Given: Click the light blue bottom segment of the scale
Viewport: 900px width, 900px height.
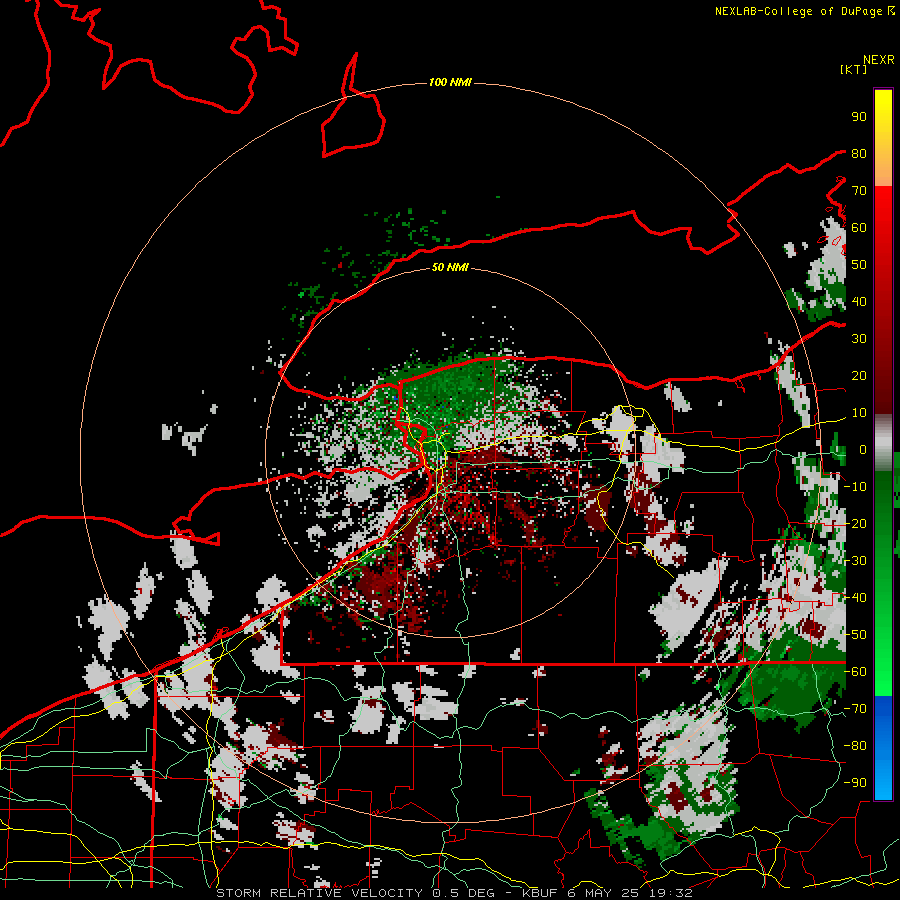Looking at the screenshot, I should [883, 783].
